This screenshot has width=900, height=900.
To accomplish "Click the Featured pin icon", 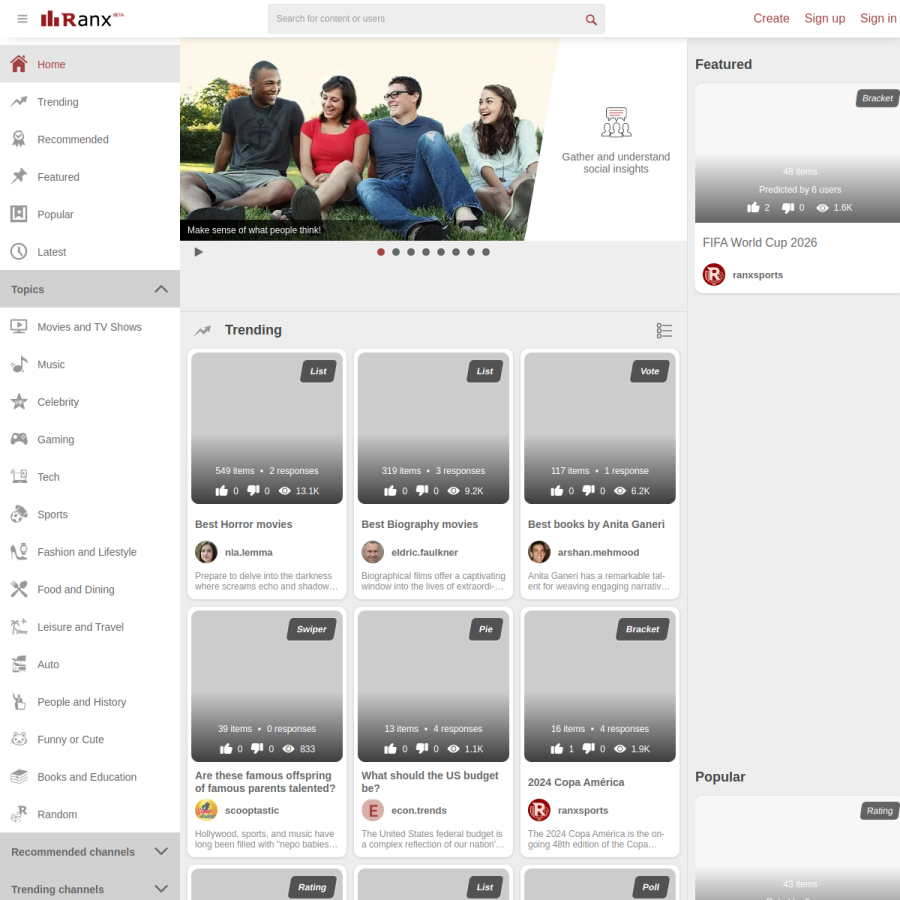I will coord(19,176).
